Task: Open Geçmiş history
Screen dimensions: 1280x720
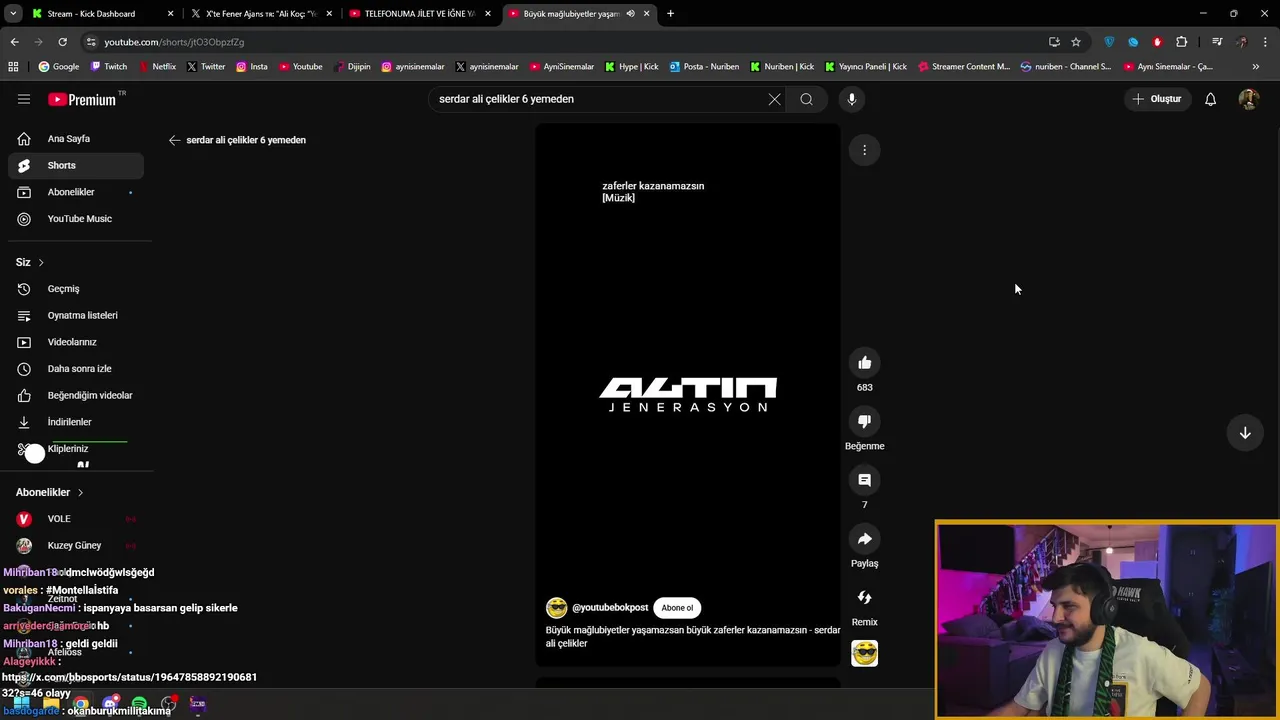Action: pyautogui.click(x=76, y=289)
